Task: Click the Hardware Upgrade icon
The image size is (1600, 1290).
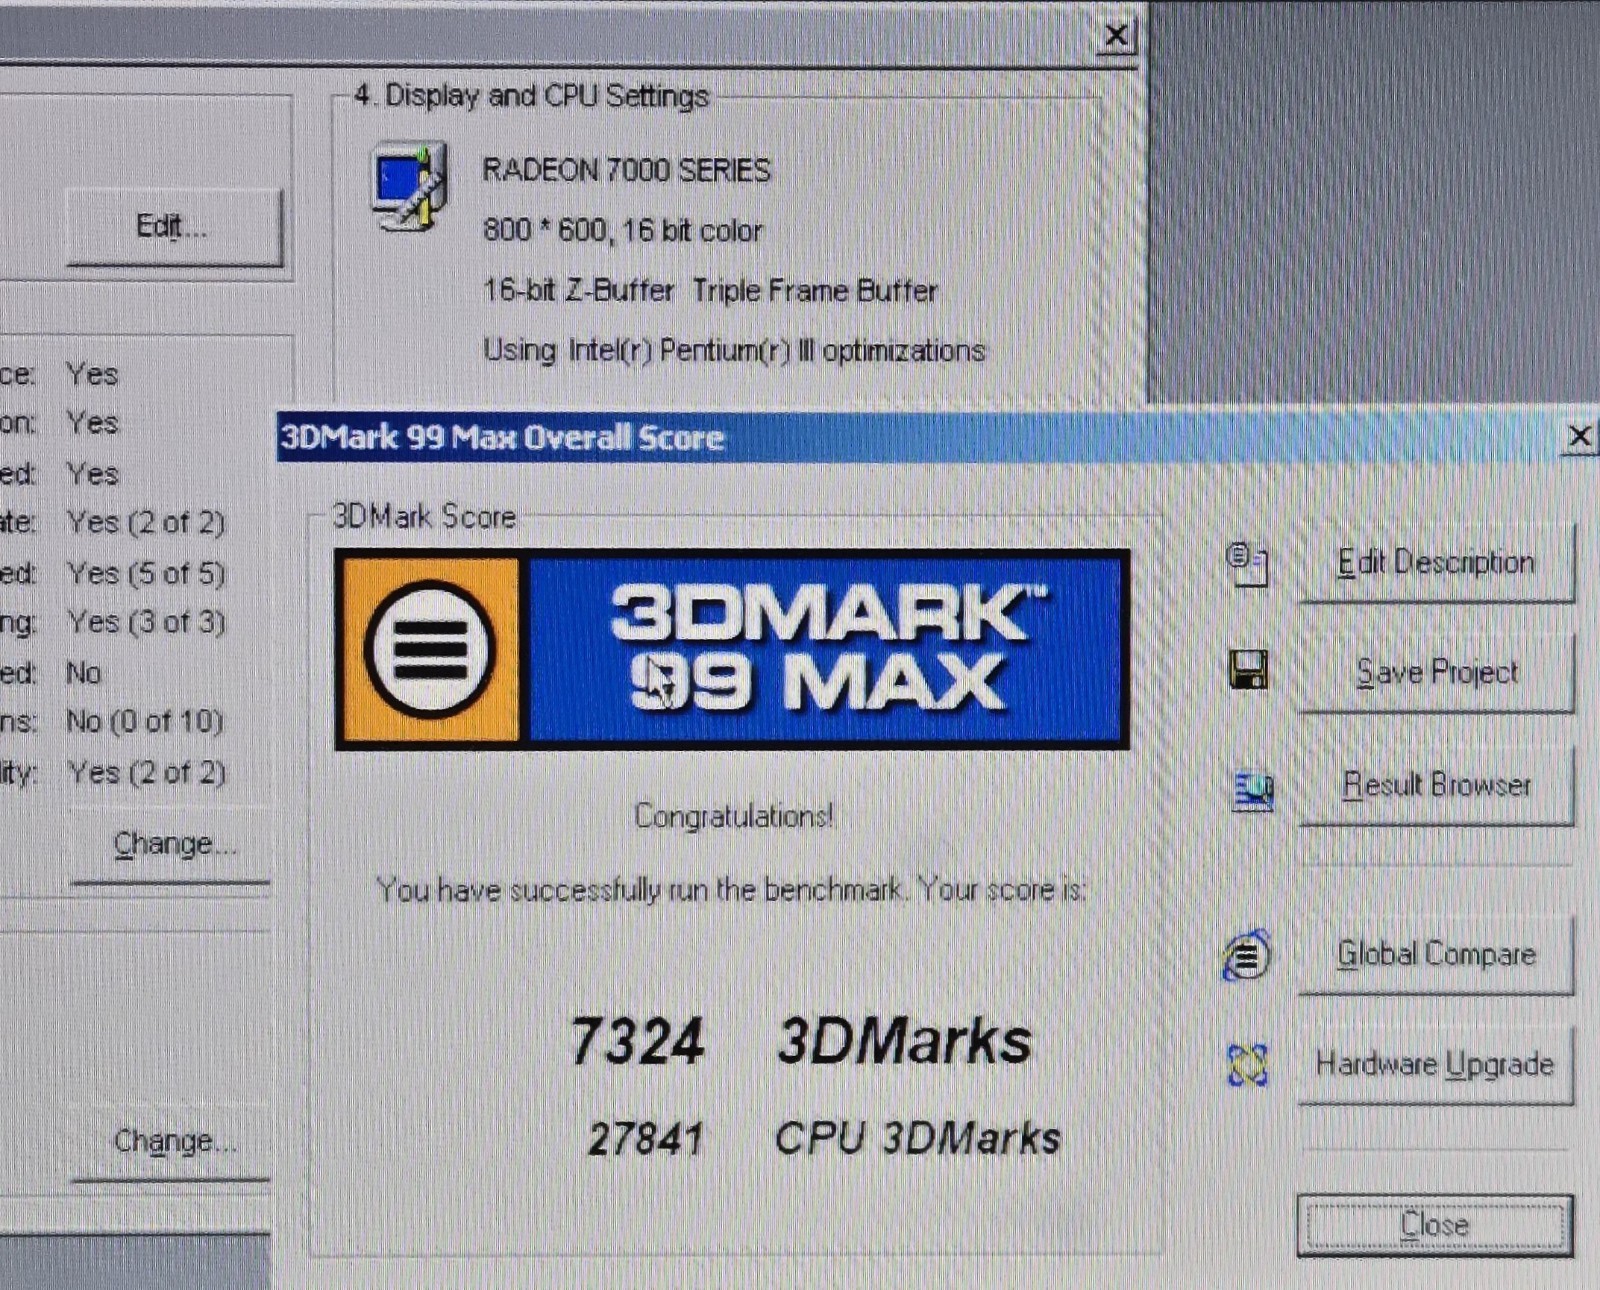Action: [x=1247, y=1065]
